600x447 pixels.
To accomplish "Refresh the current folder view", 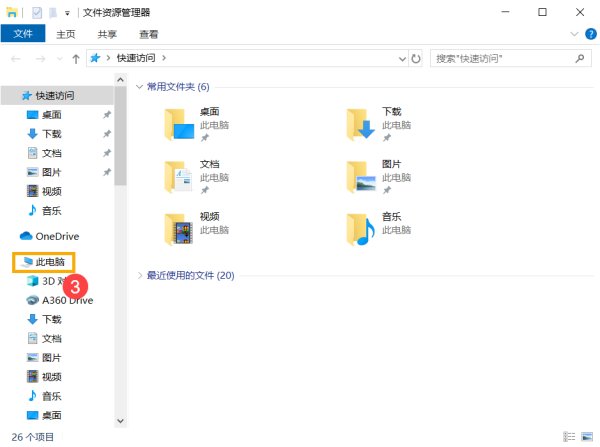I will (x=416, y=59).
